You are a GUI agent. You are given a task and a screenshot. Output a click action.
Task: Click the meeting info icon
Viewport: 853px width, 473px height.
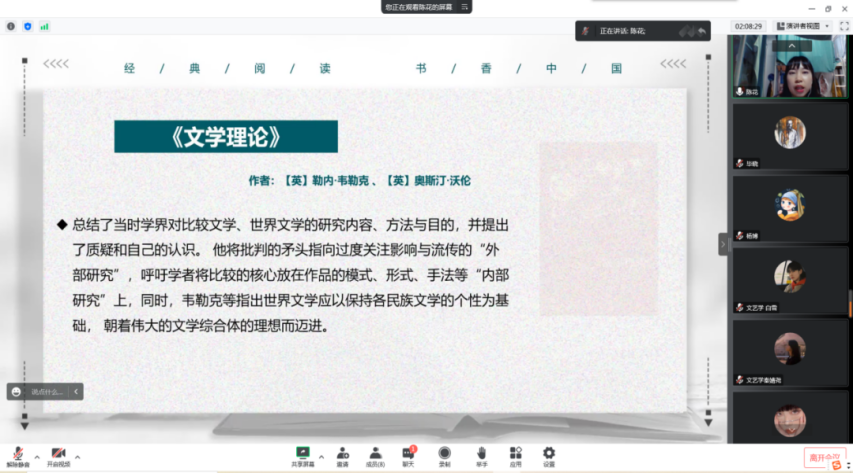pos(11,26)
